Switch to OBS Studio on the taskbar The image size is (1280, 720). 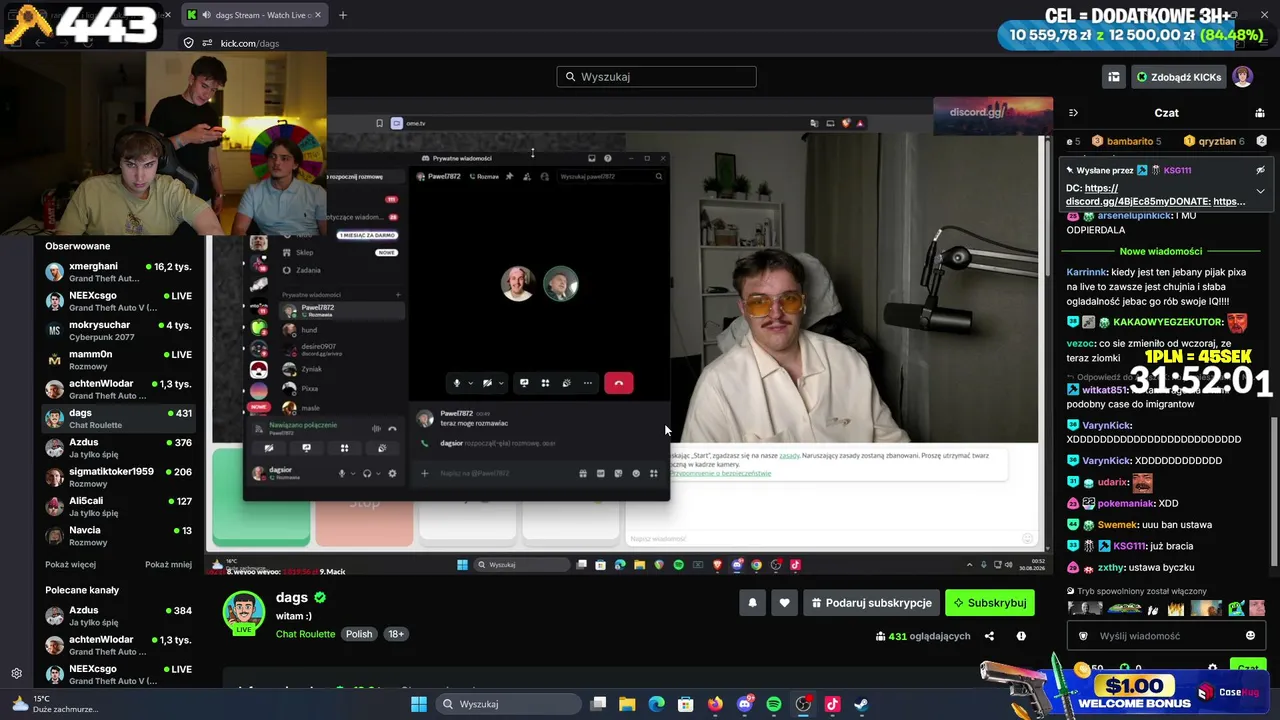point(803,704)
